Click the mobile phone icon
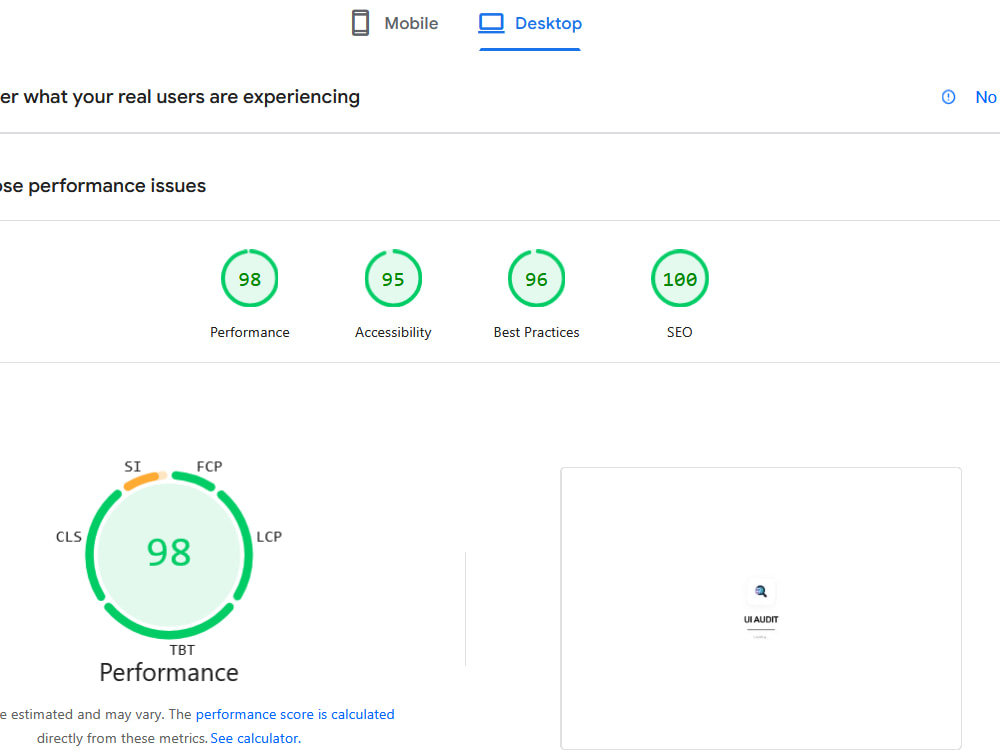The width and height of the screenshot is (1000, 750). tap(360, 23)
